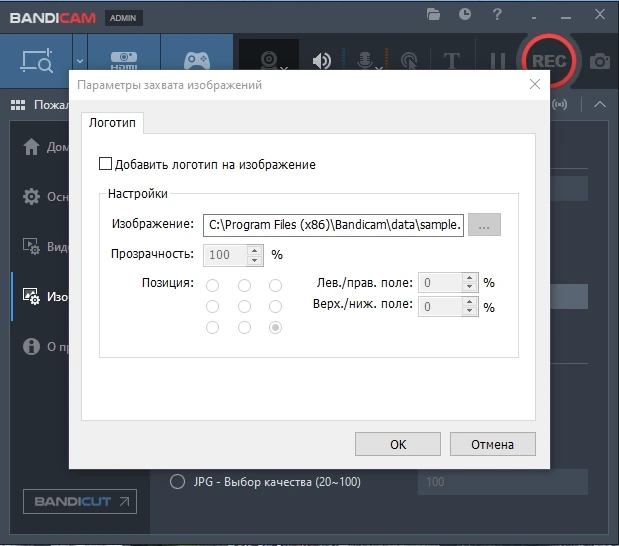This screenshot has height=546, width=619.
Task: Click the pause recording icon
Action: (497, 61)
